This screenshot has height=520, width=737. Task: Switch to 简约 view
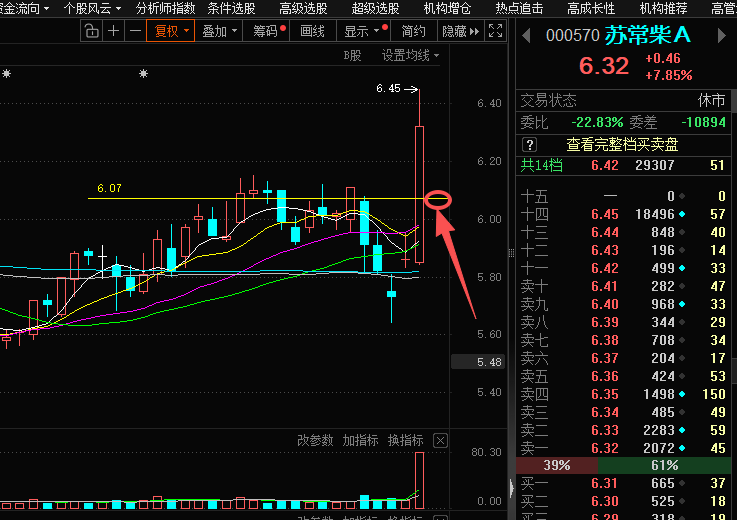coord(413,32)
